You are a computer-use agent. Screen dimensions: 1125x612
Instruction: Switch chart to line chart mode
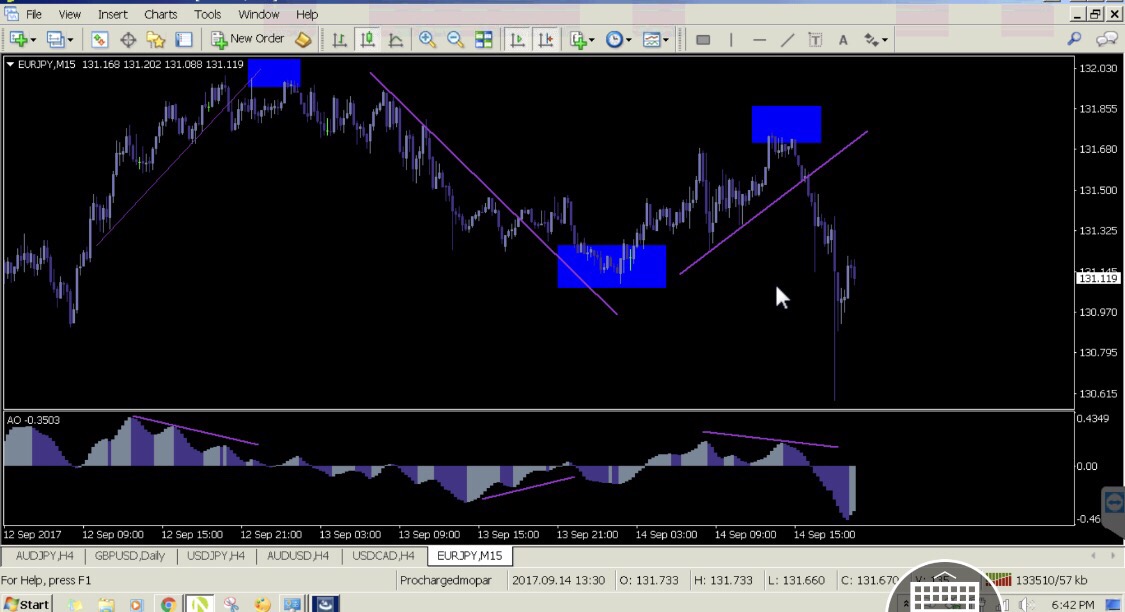click(x=395, y=39)
